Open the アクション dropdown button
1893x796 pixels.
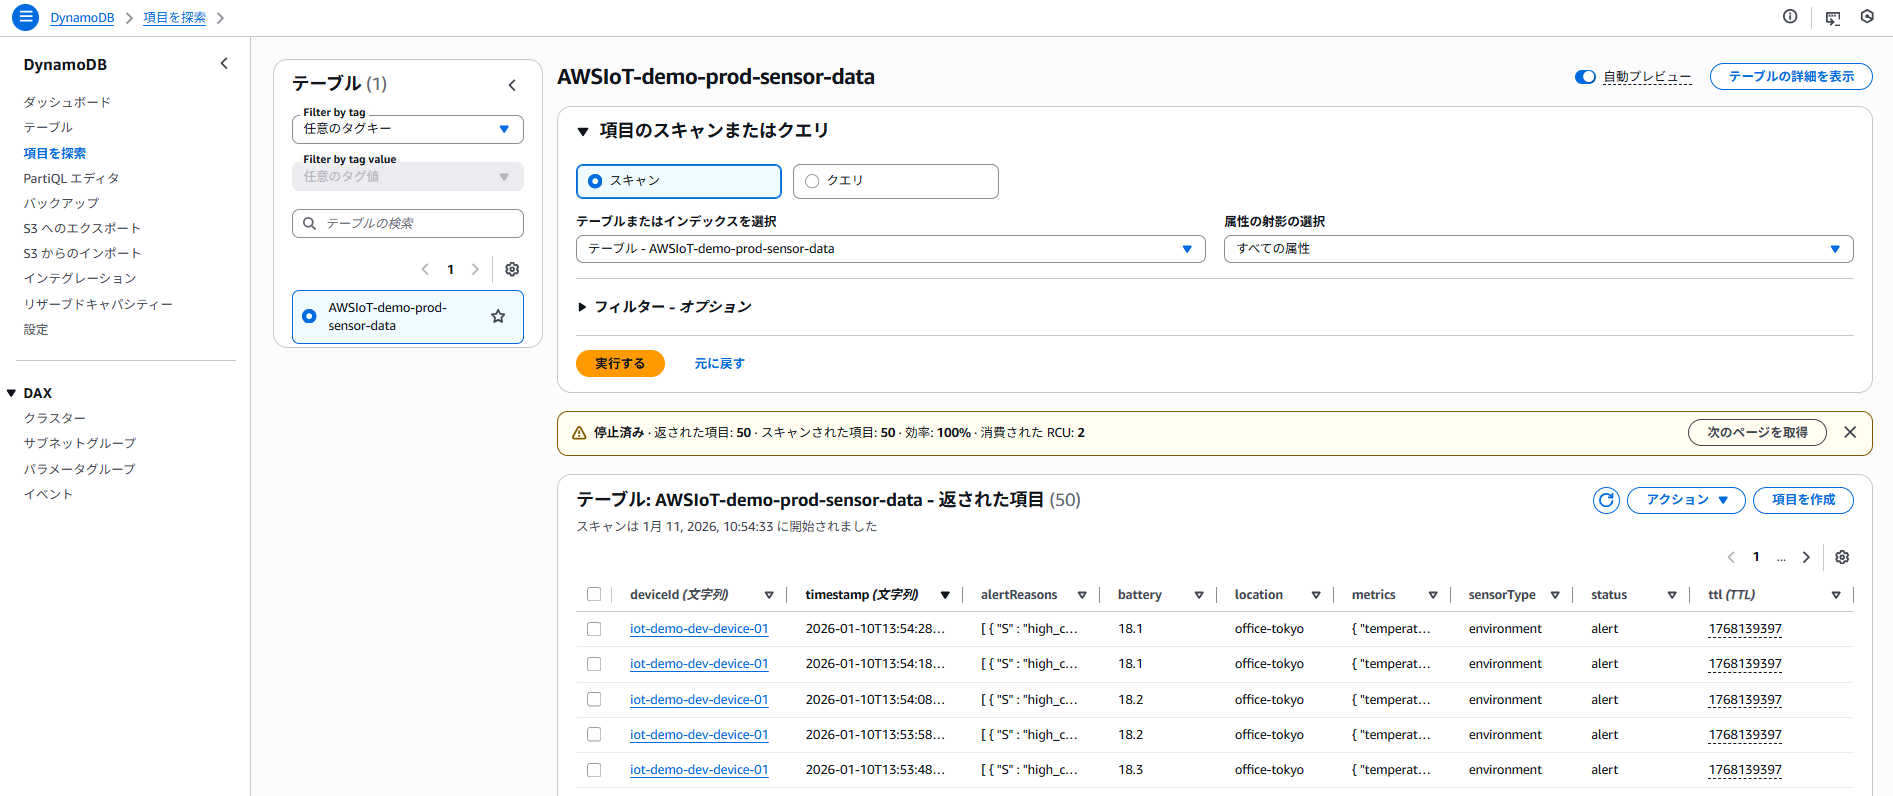coord(1686,500)
